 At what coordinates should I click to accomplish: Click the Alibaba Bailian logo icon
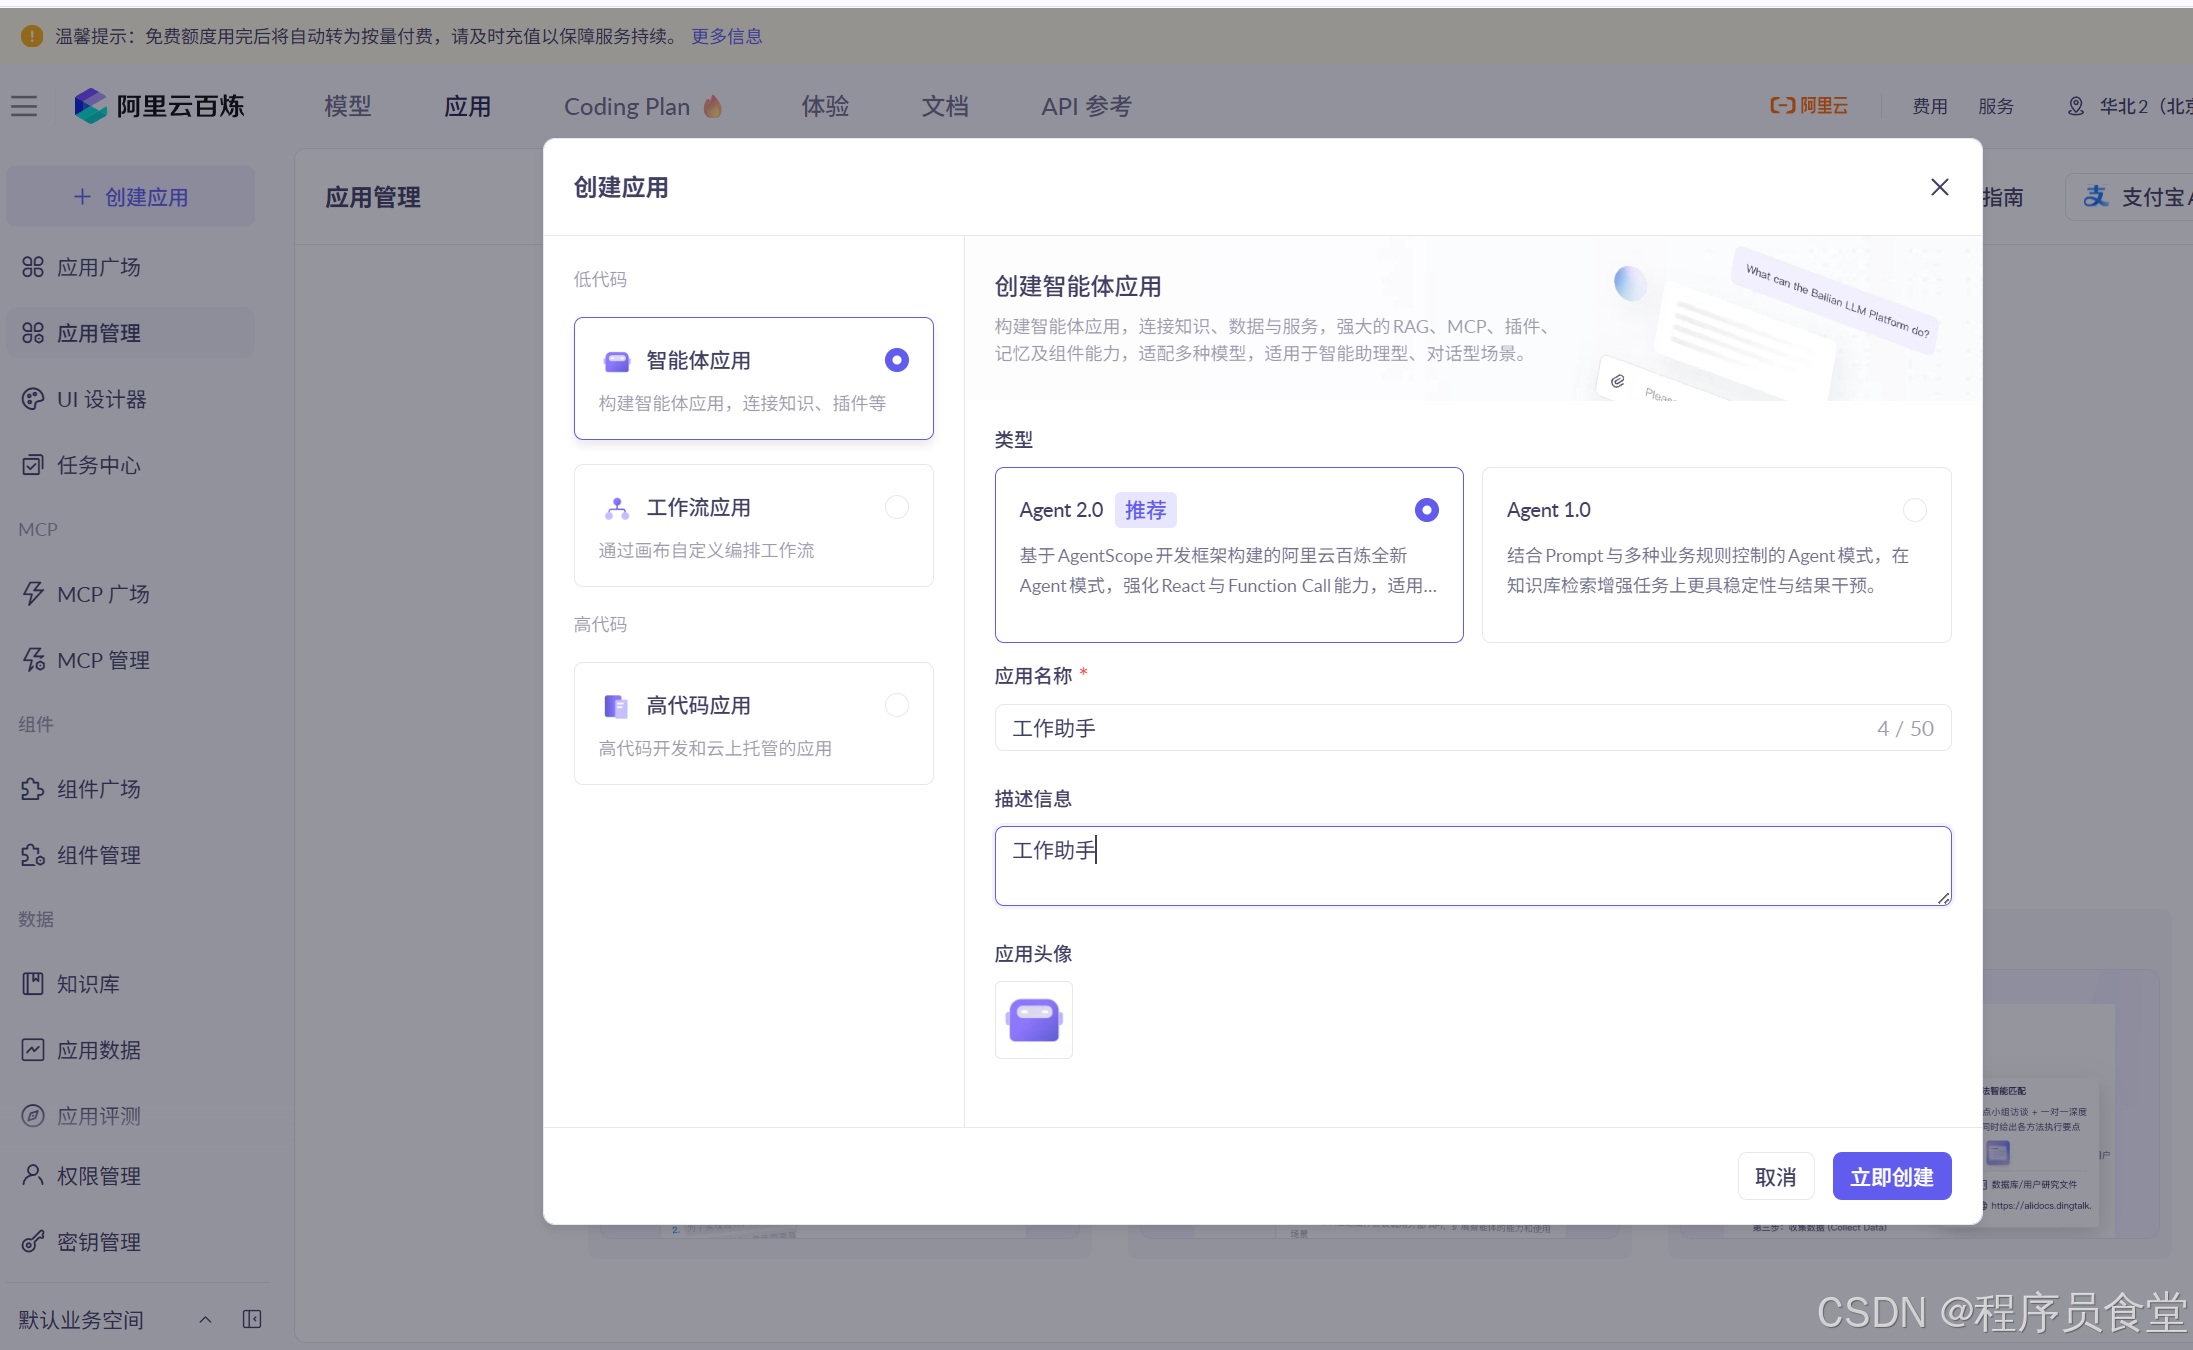pyautogui.click(x=90, y=106)
